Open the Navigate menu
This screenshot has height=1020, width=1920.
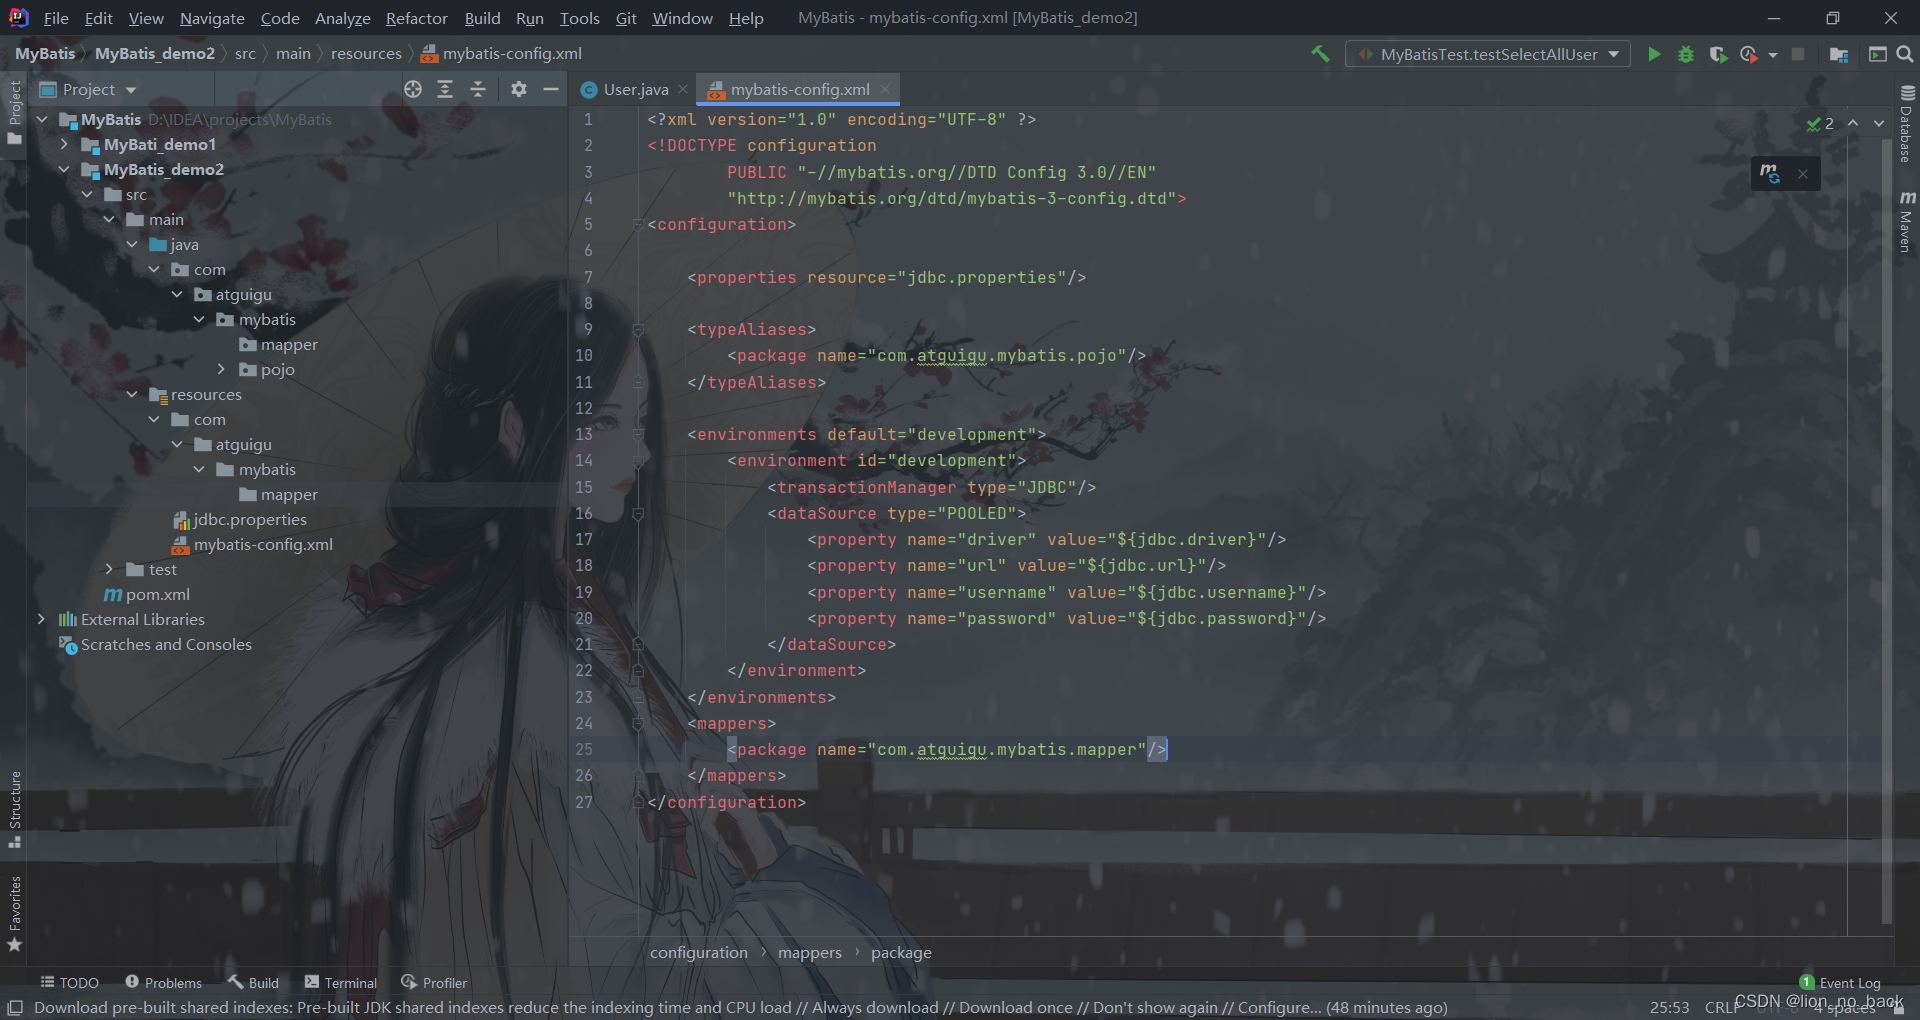click(212, 18)
